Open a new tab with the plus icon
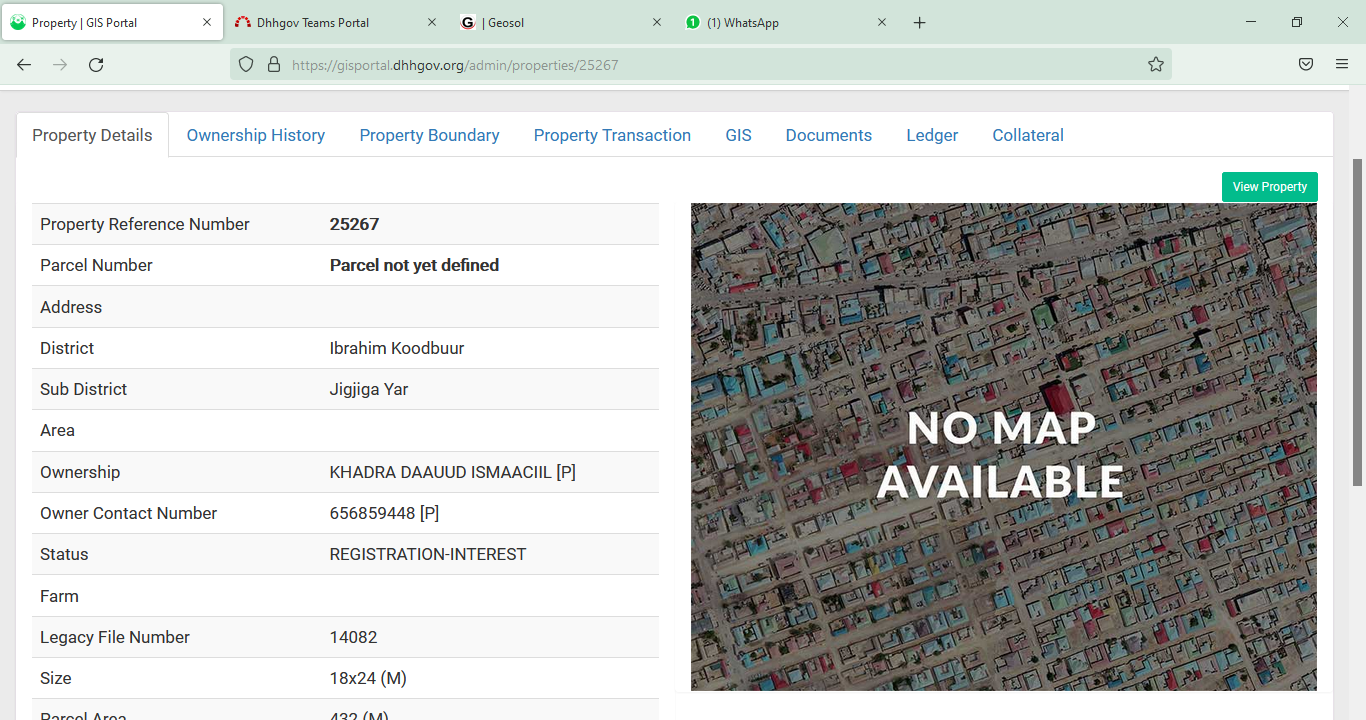Image resolution: width=1366 pixels, height=720 pixels. [920, 23]
